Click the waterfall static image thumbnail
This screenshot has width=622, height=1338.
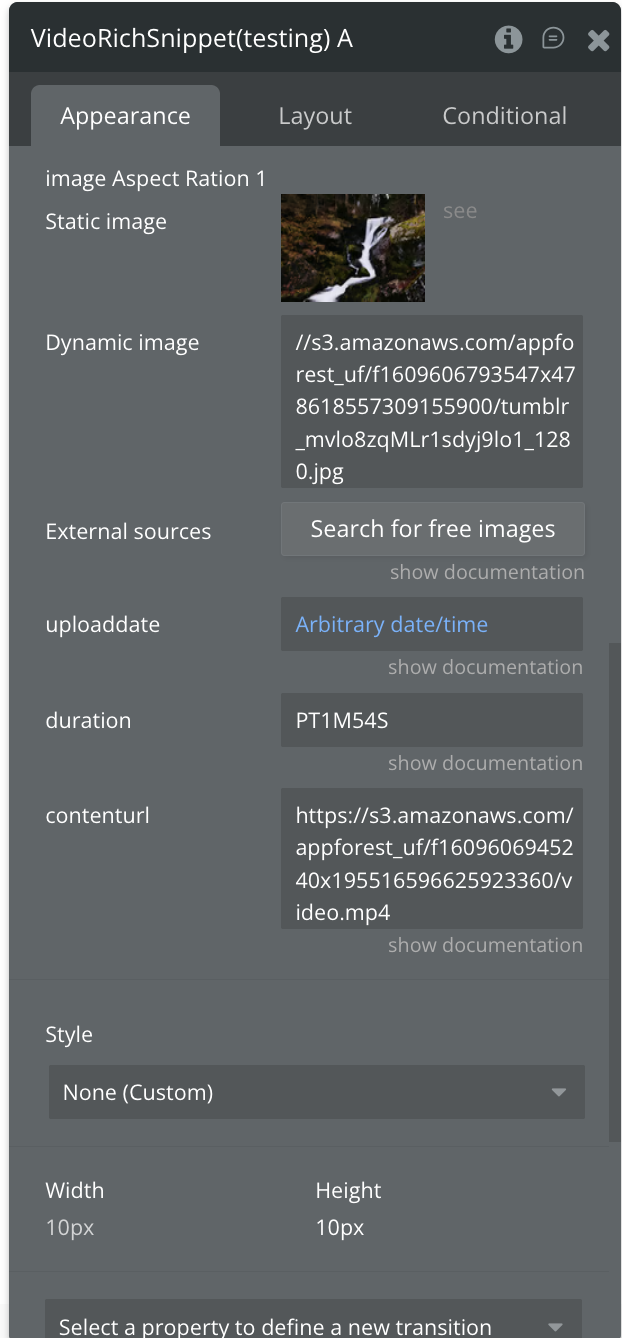click(x=353, y=247)
